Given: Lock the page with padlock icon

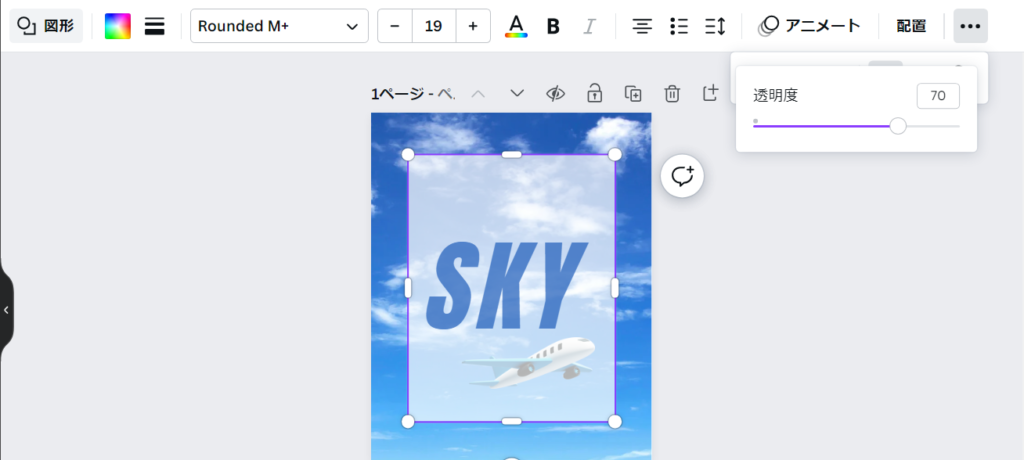Looking at the screenshot, I should 594,93.
